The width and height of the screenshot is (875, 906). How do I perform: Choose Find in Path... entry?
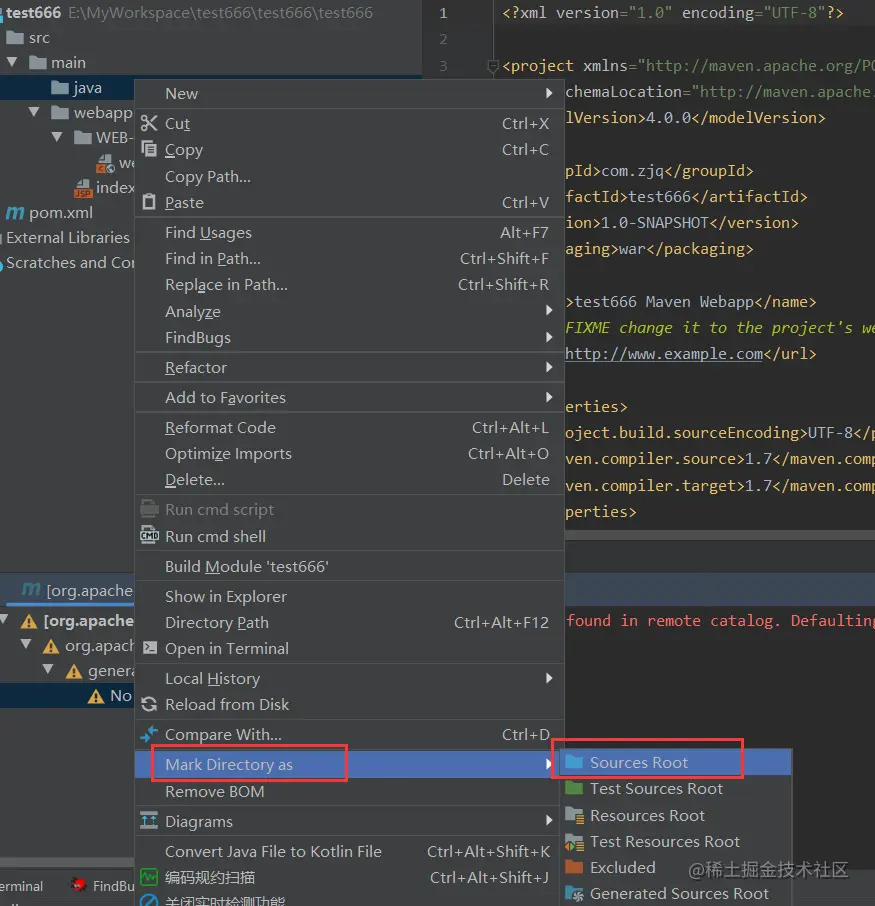coord(349,258)
